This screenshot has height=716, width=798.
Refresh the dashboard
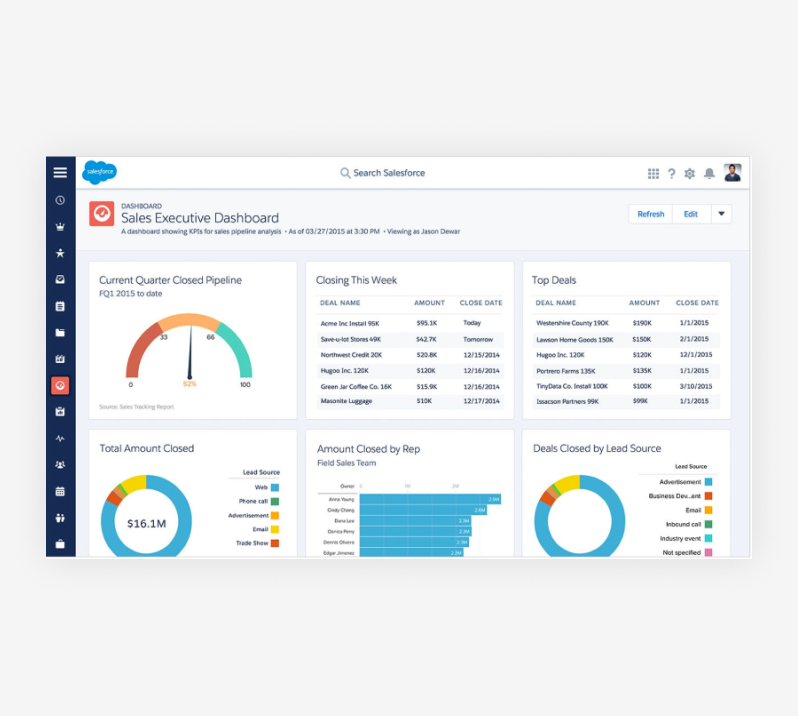tap(650, 214)
